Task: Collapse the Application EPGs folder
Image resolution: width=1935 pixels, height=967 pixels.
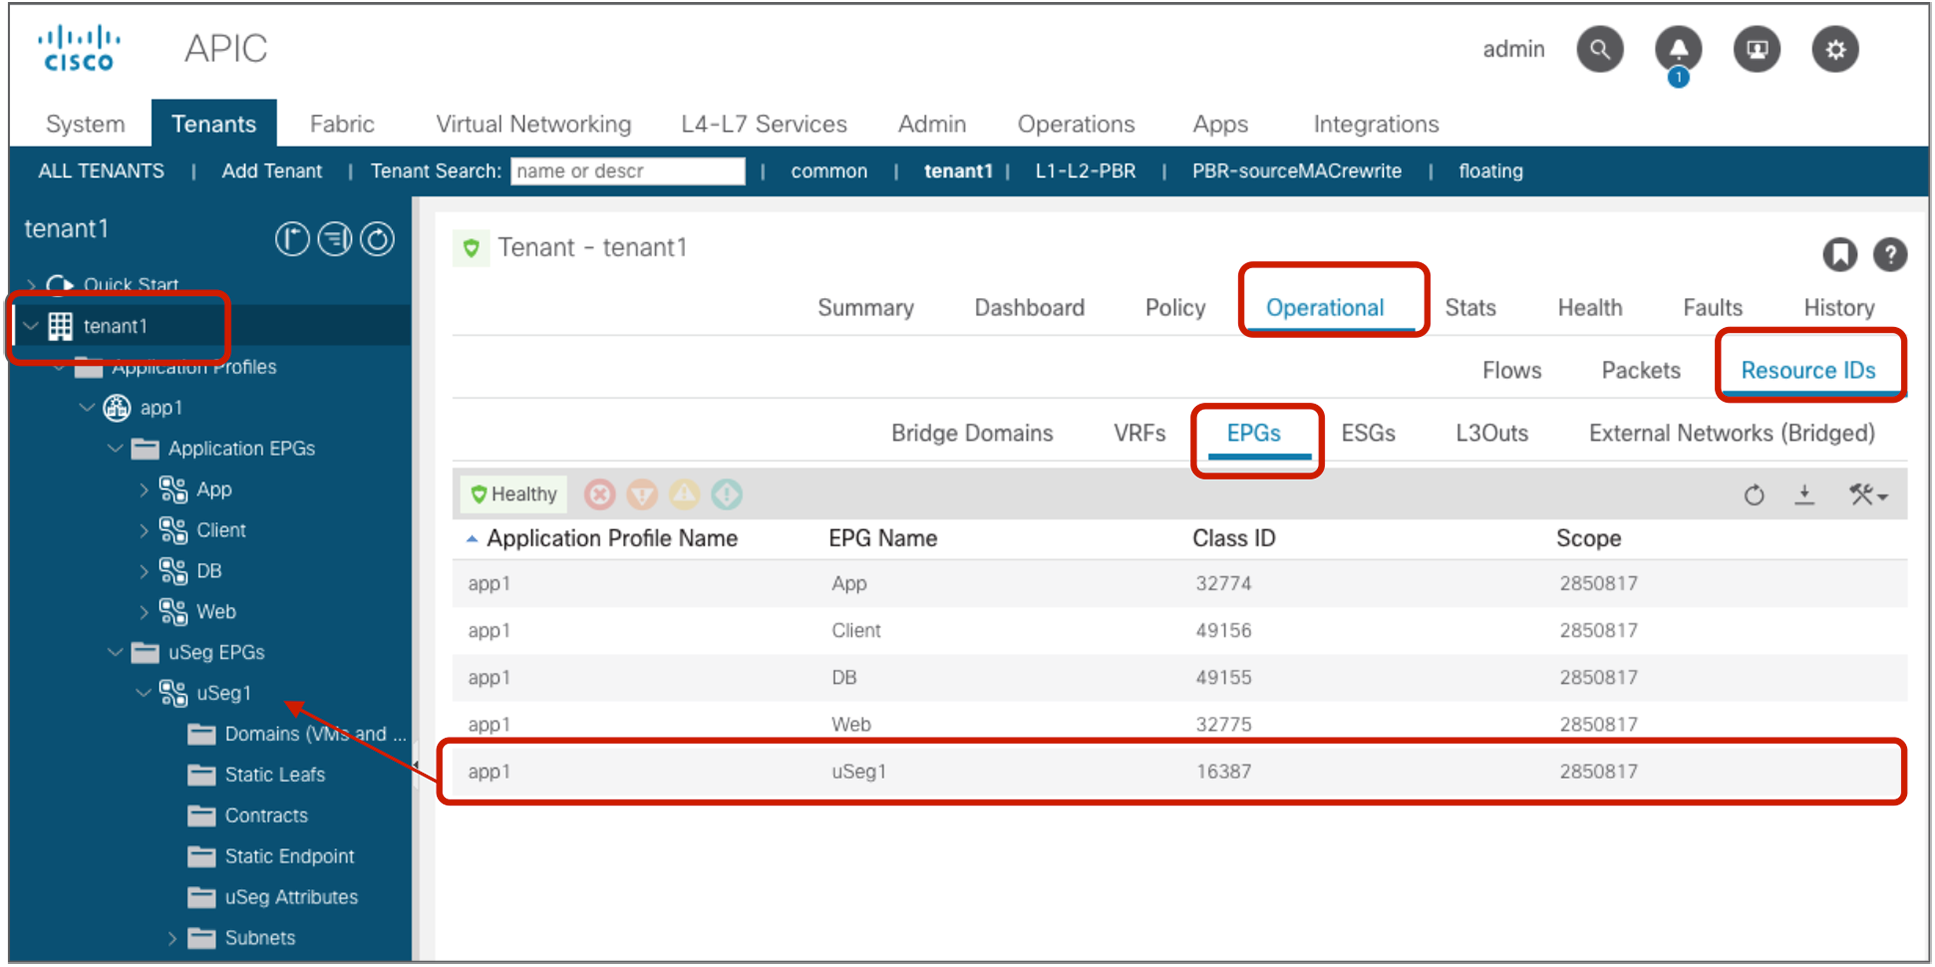Action: tap(115, 449)
